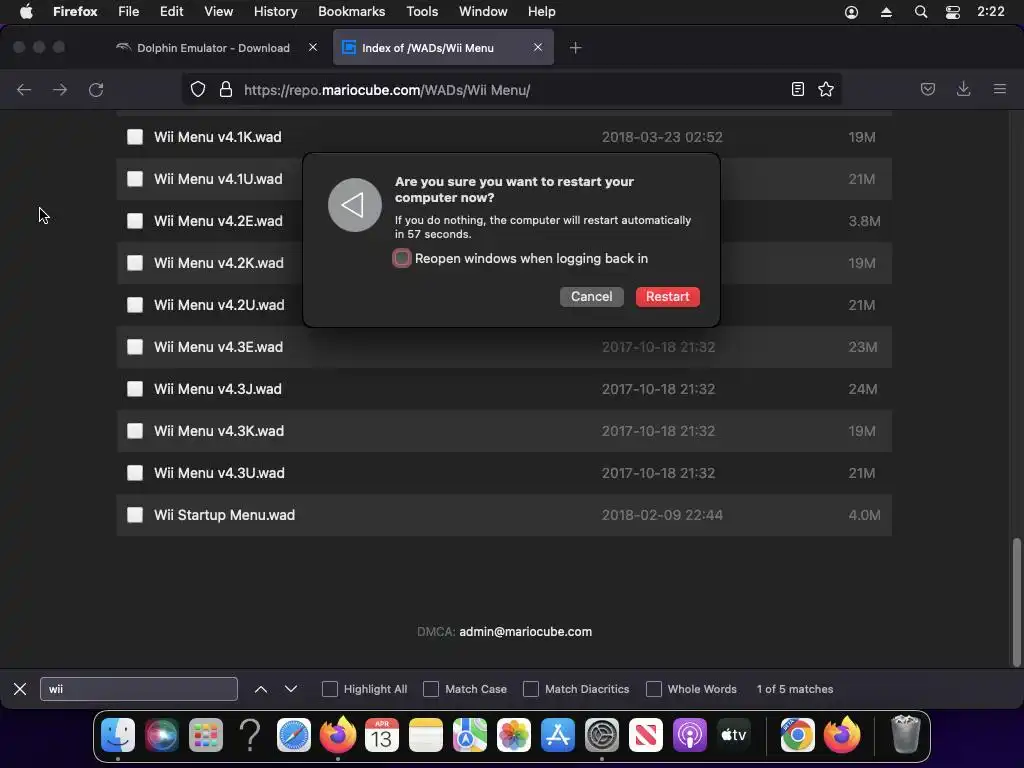
Task: Open News from the Dock
Action: (x=646, y=735)
